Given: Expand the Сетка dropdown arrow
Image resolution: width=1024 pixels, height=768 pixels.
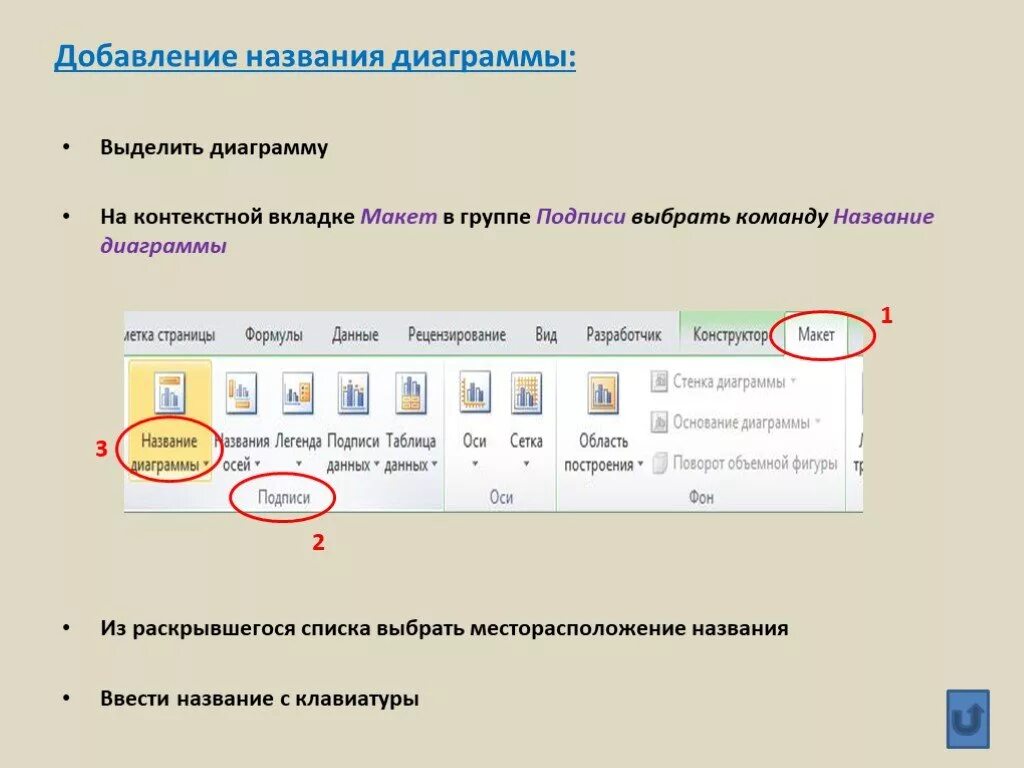Looking at the screenshot, I should point(526,464).
